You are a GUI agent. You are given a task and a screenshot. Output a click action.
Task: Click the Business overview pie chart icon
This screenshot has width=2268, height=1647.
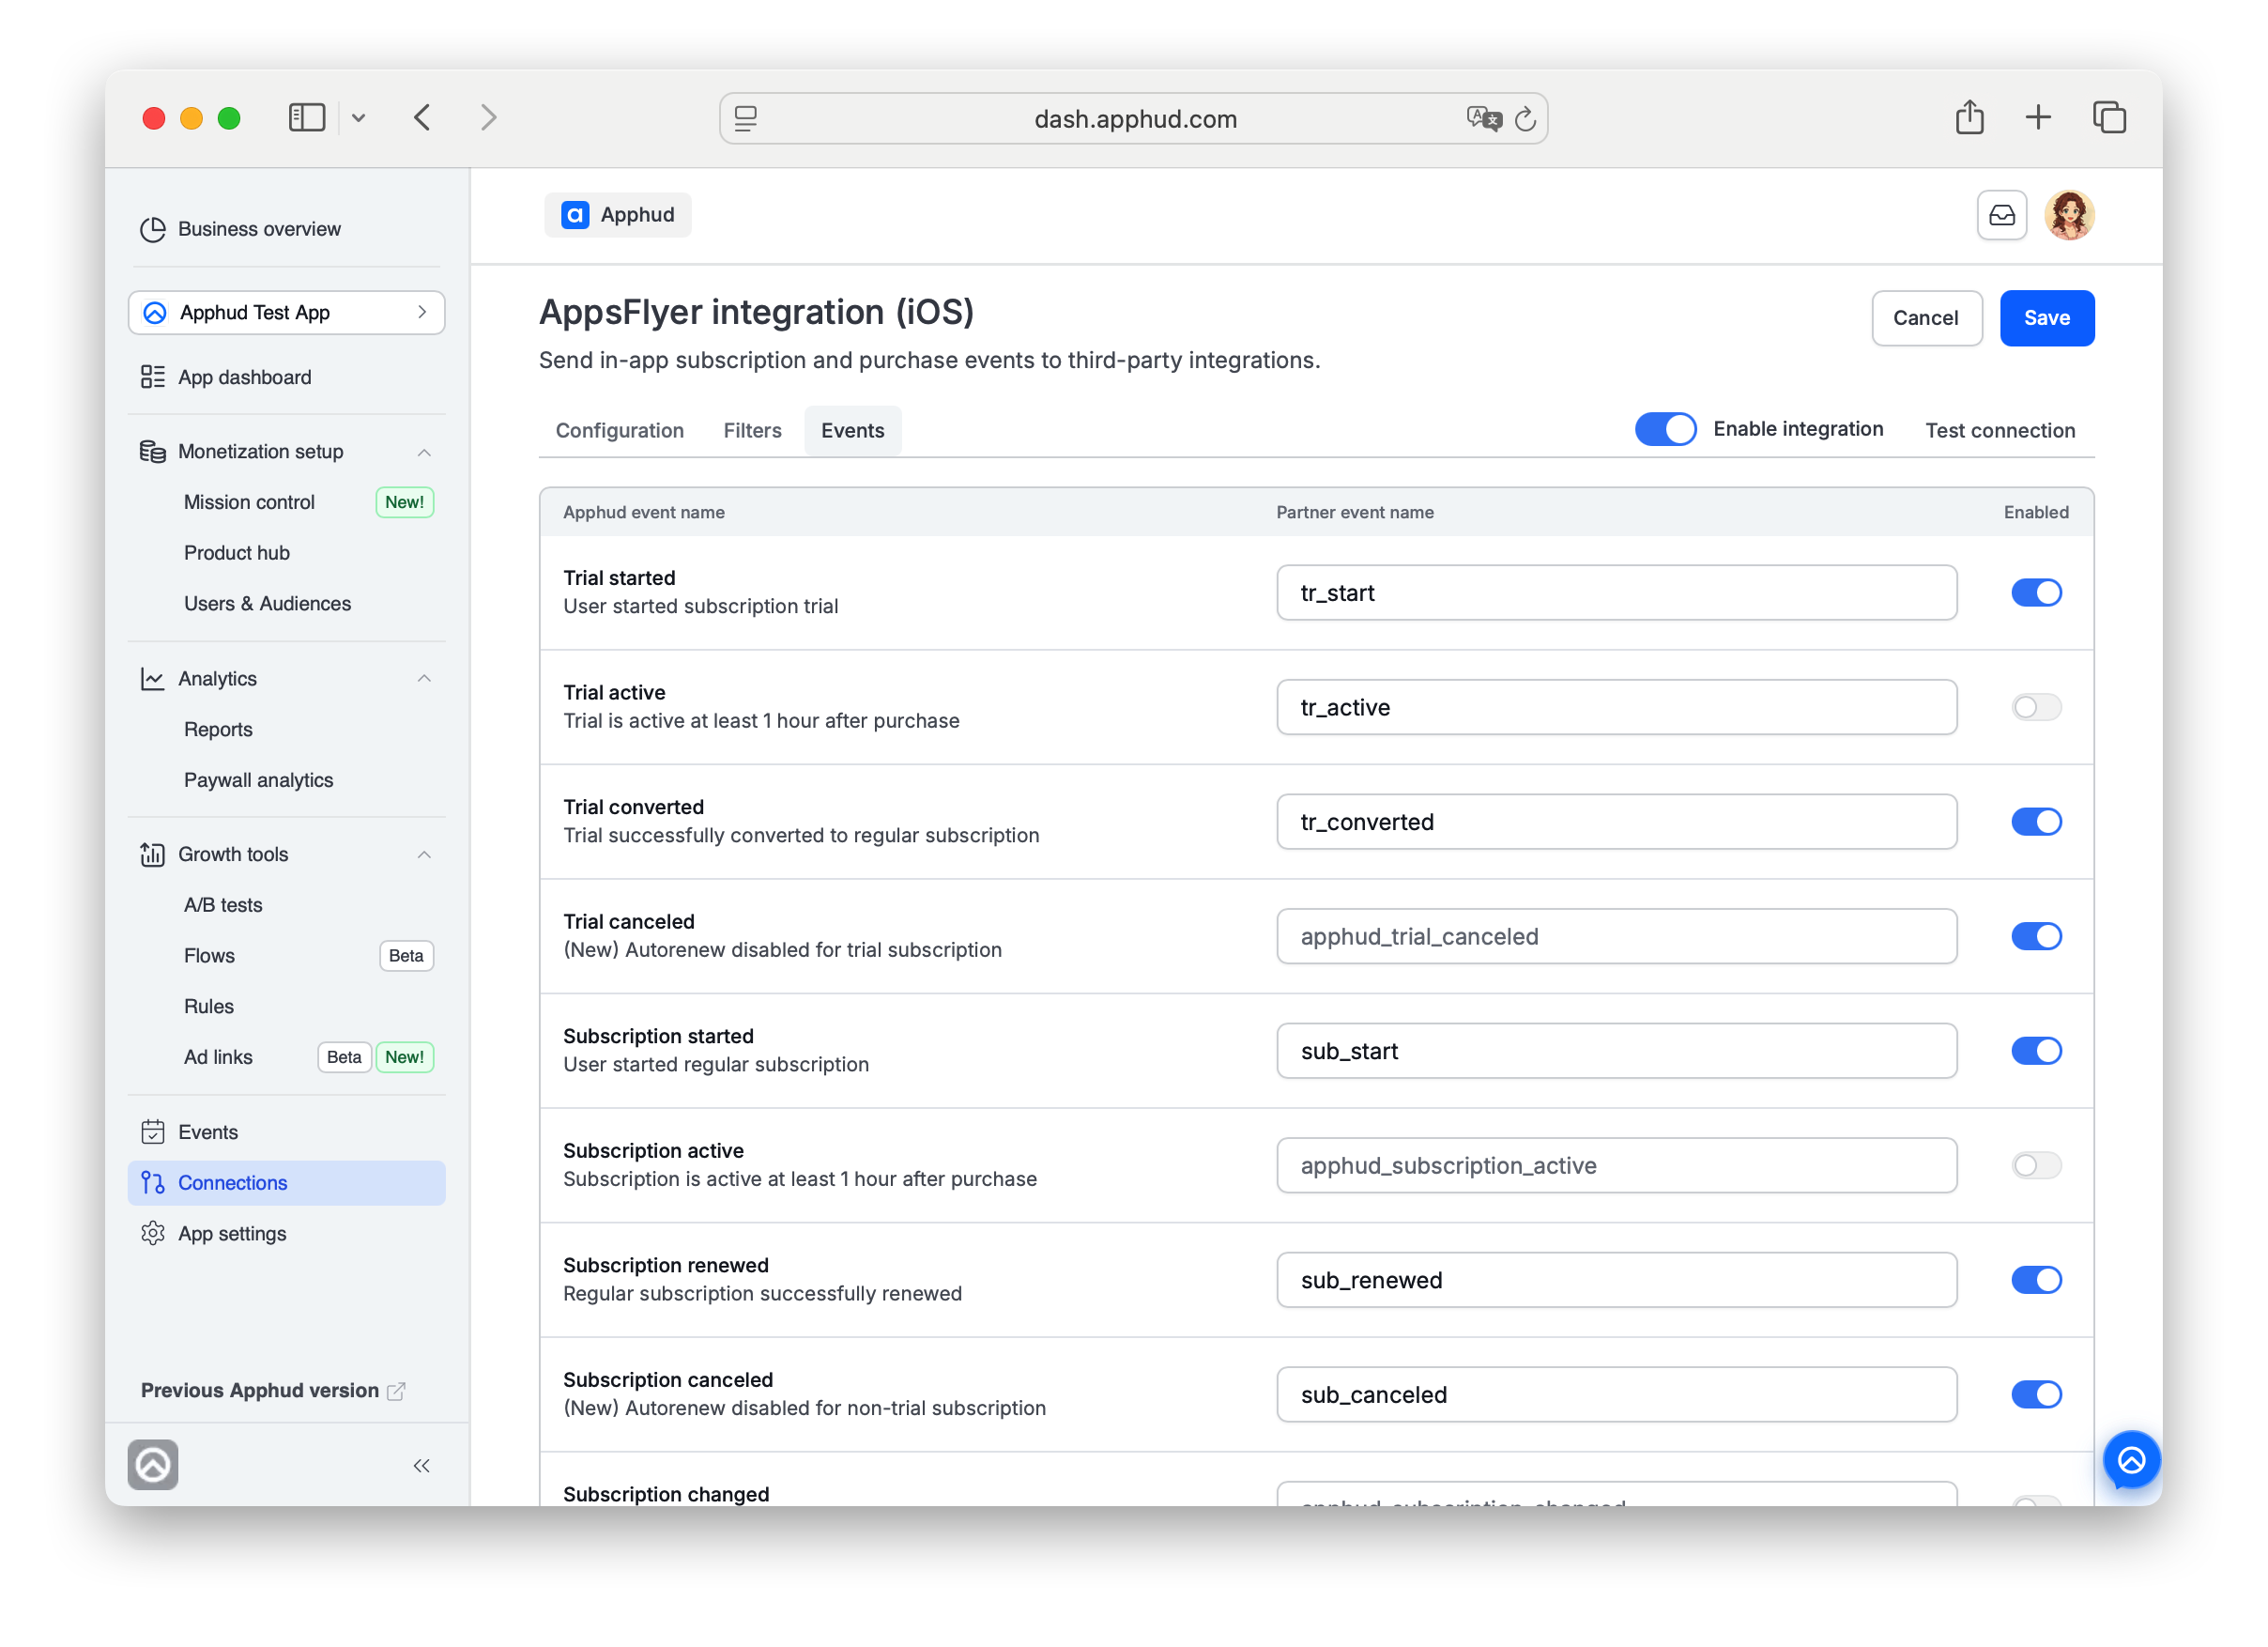coord(152,229)
